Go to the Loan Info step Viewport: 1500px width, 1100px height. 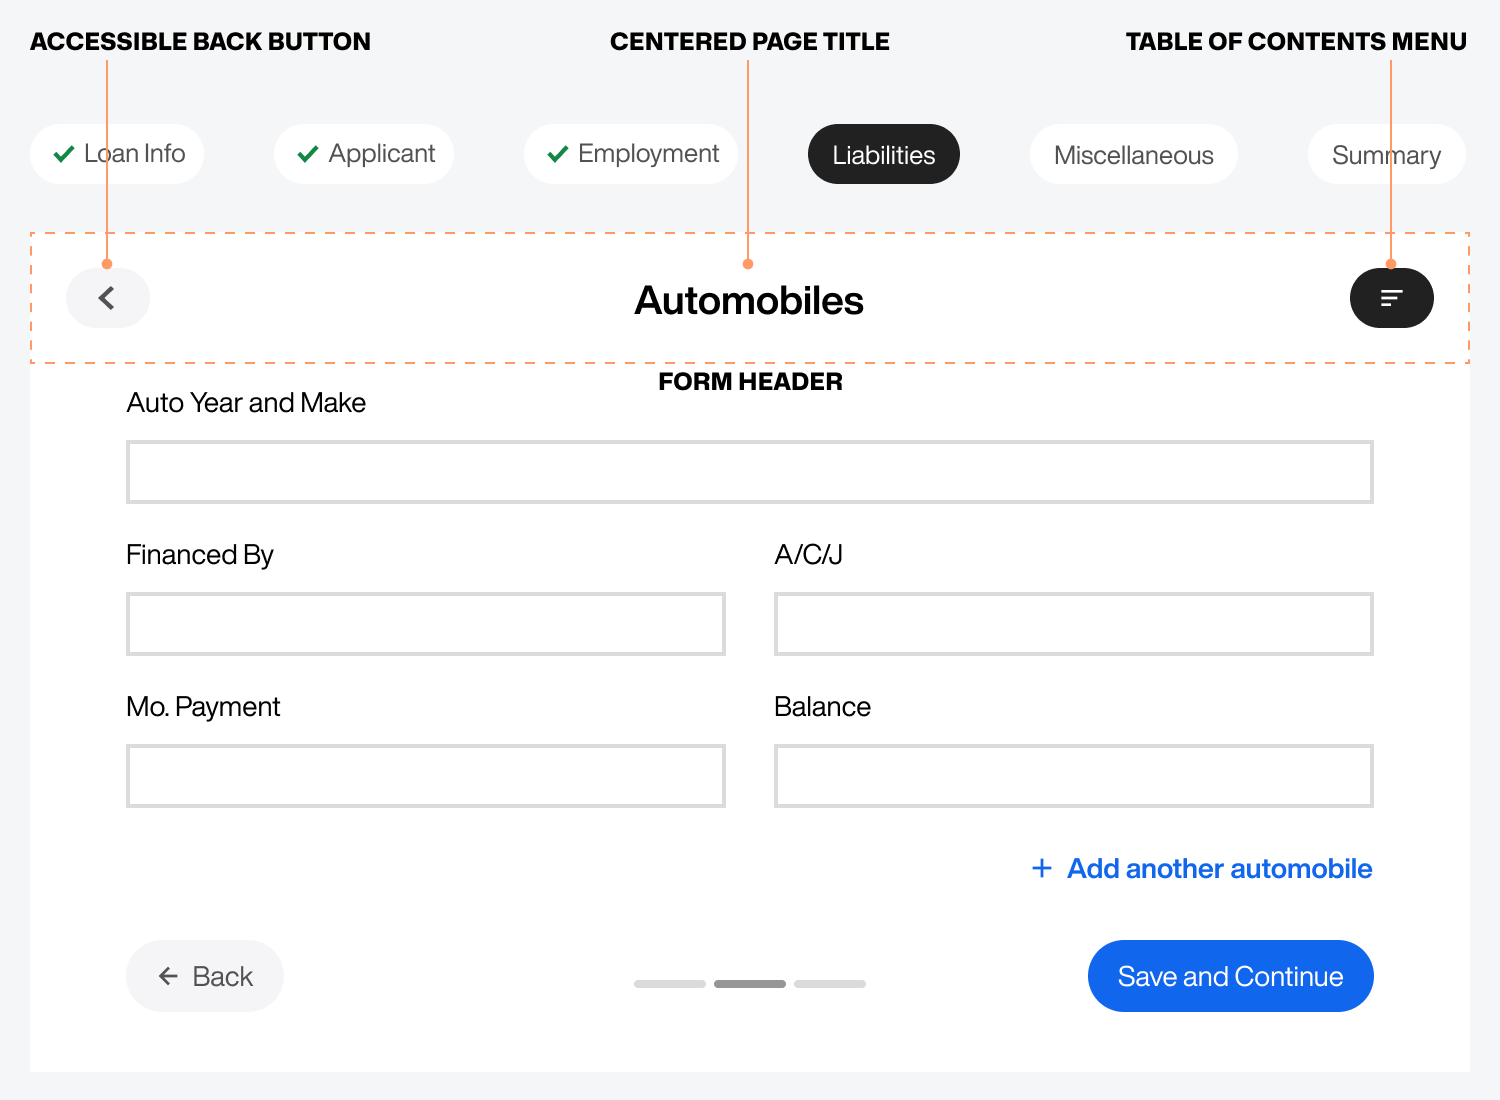pos(118,154)
